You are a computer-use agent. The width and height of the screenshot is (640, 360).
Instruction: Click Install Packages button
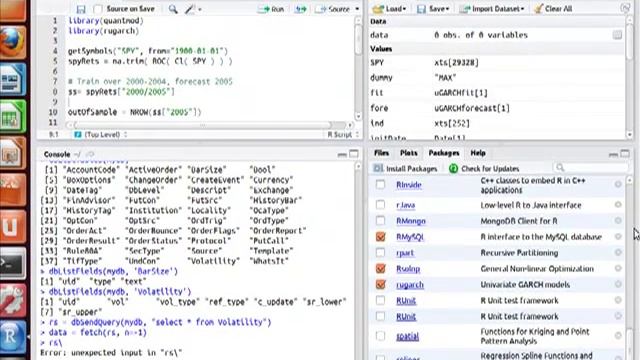(x=405, y=169)
